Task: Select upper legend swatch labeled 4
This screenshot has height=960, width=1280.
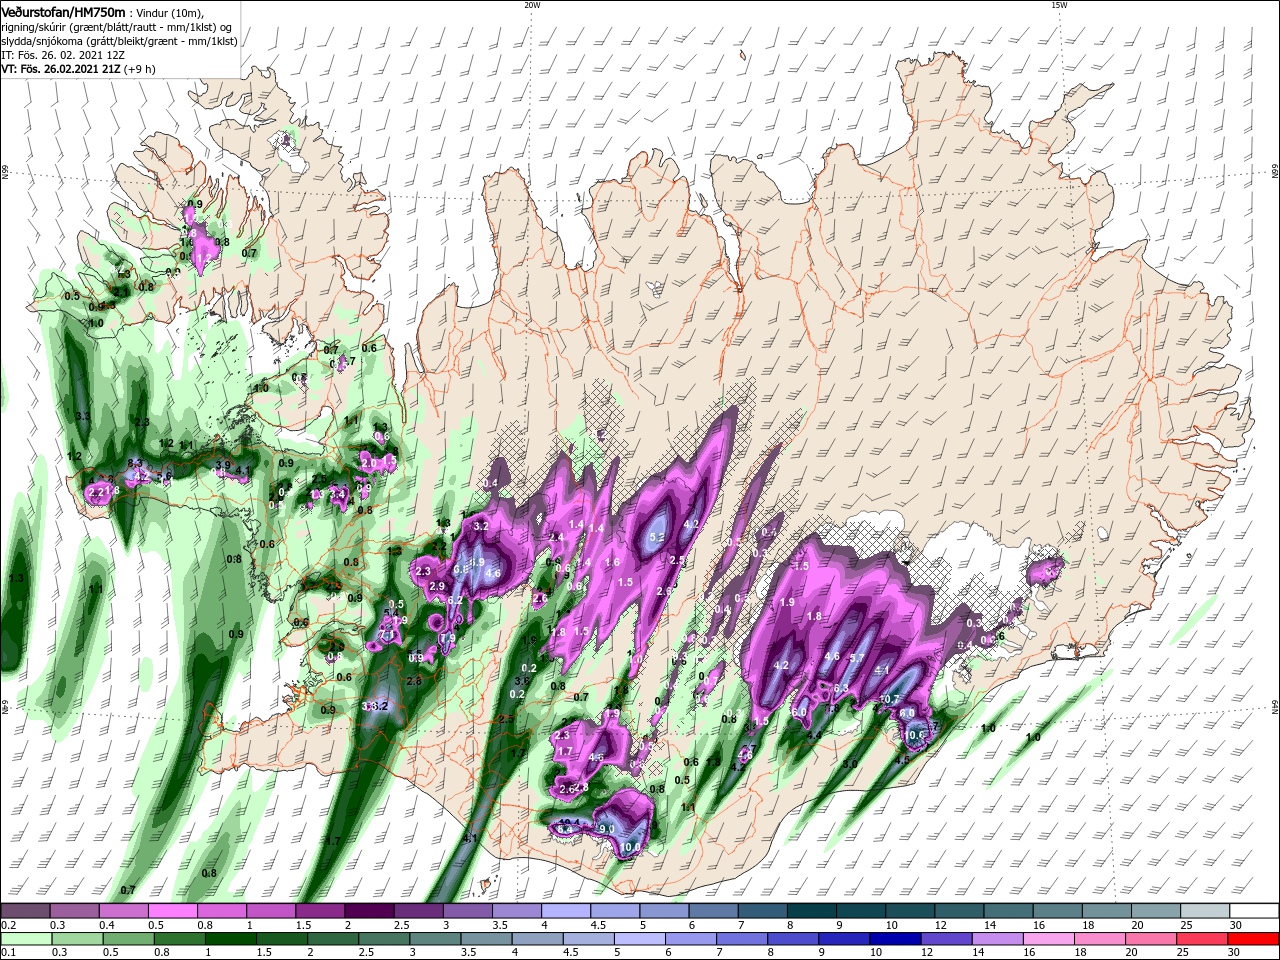Action: (x=565, y=911)
